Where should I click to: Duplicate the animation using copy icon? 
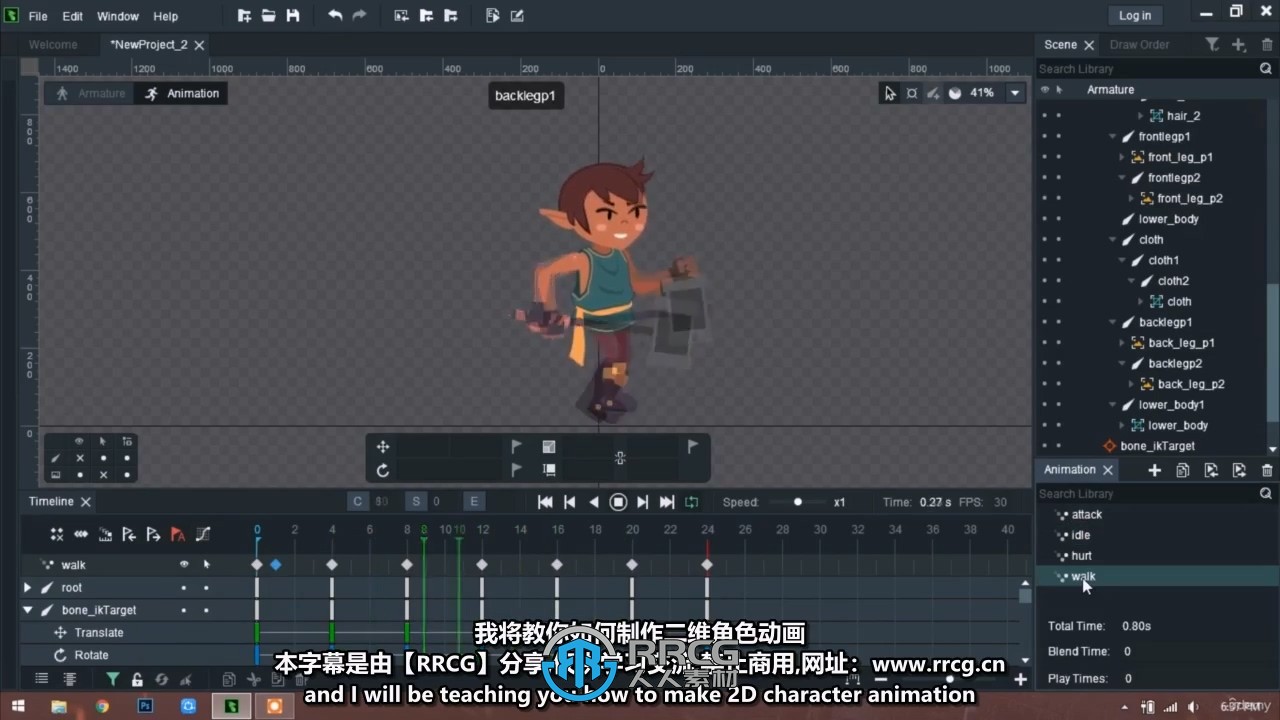pyautogui.click(x=1183, y=470)
